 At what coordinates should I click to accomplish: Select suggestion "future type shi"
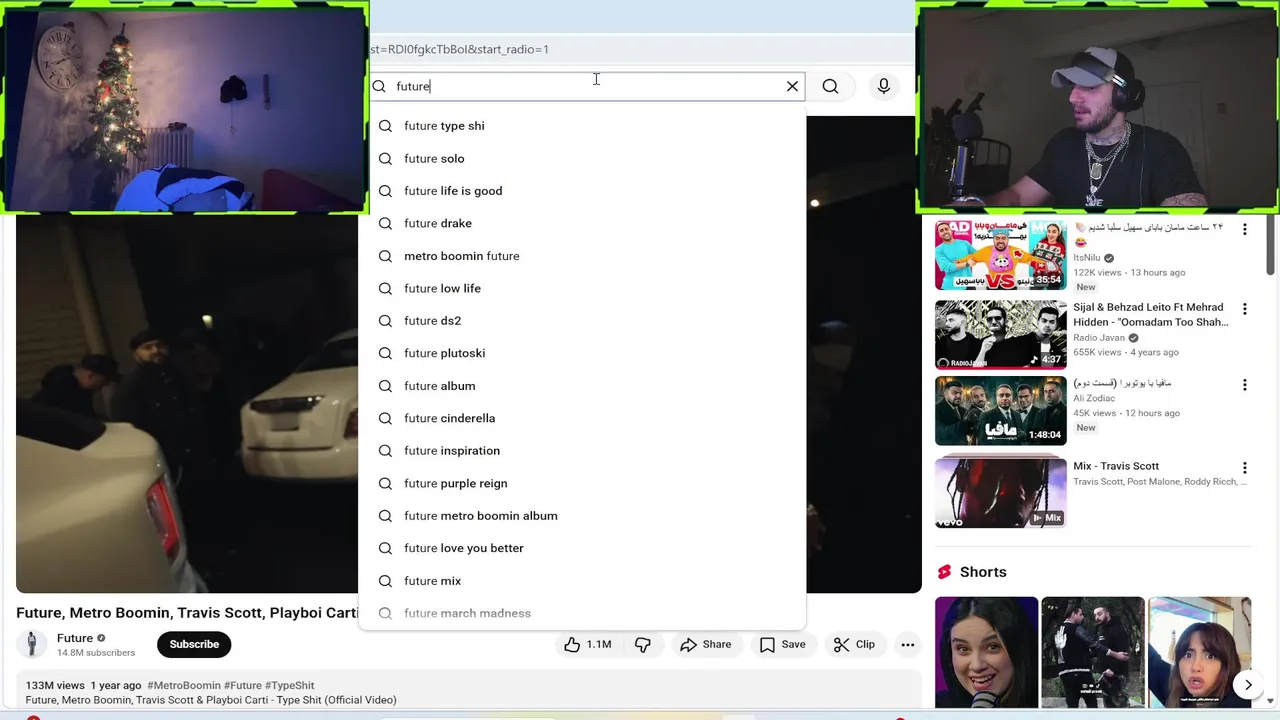click(582, 126)
